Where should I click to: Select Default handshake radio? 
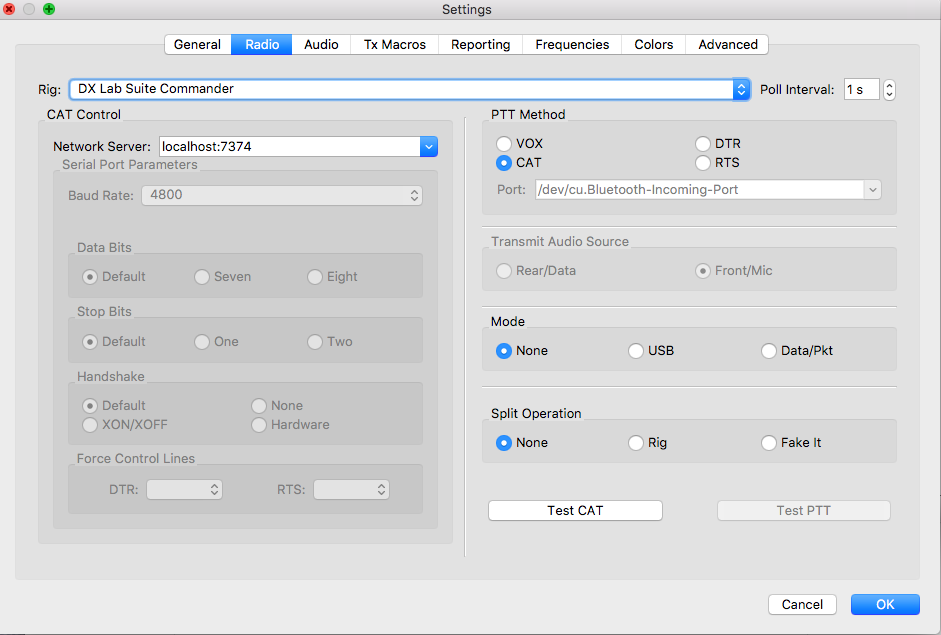114,406
